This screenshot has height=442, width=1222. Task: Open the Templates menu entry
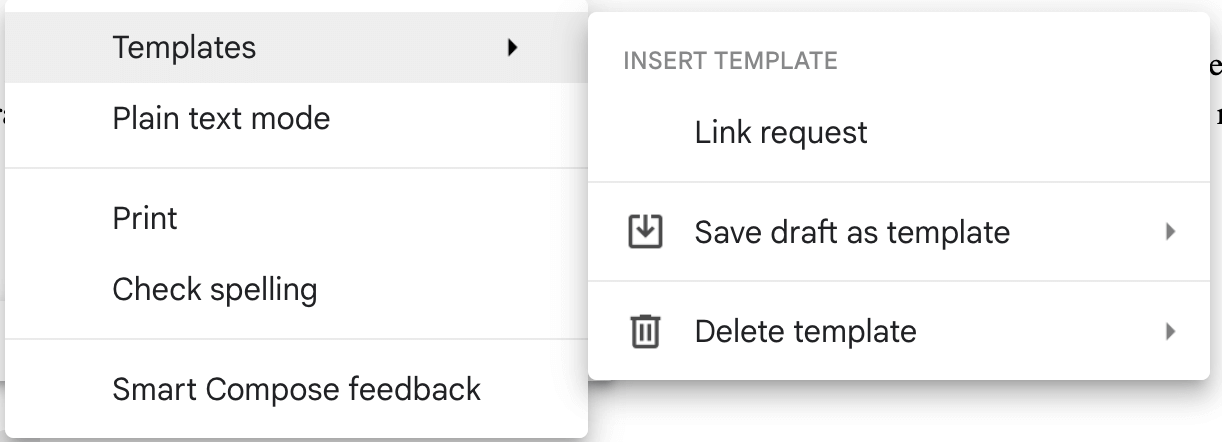(296, 47)
